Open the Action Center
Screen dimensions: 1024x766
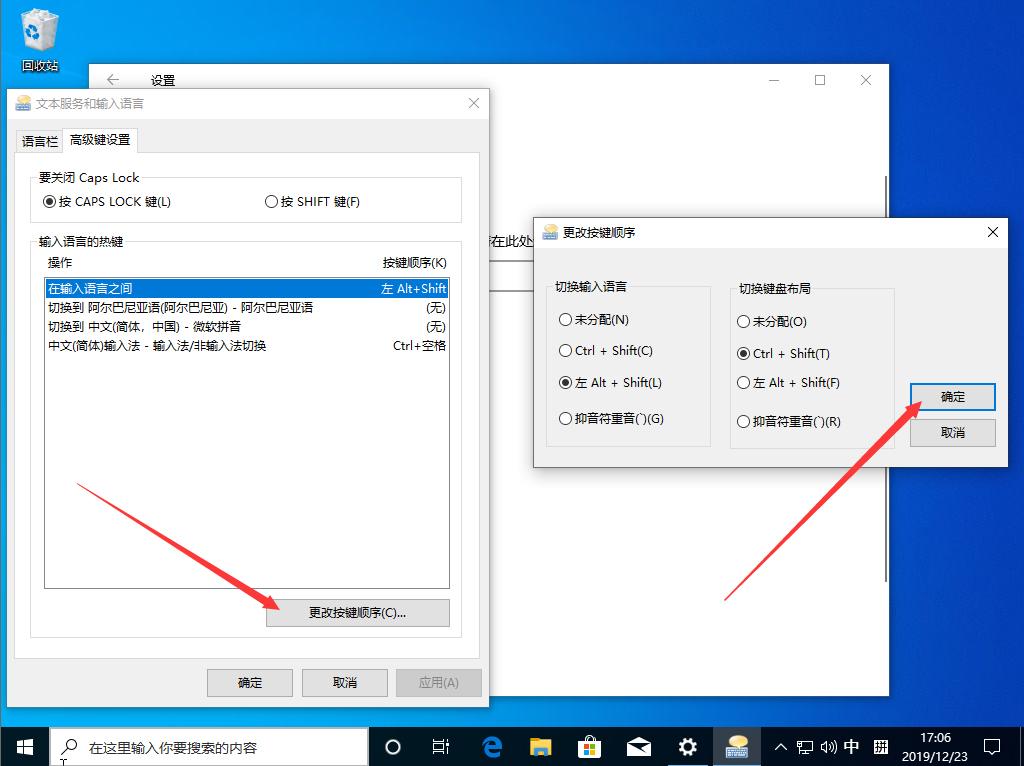coord(991,746)
